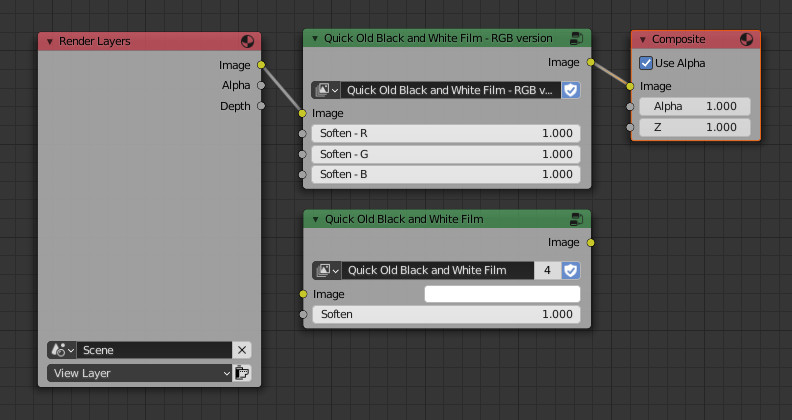The height and width of the screenshot is (420, 792).
Task: Open the View Layer dropdown
Action: tap(139, 373)
